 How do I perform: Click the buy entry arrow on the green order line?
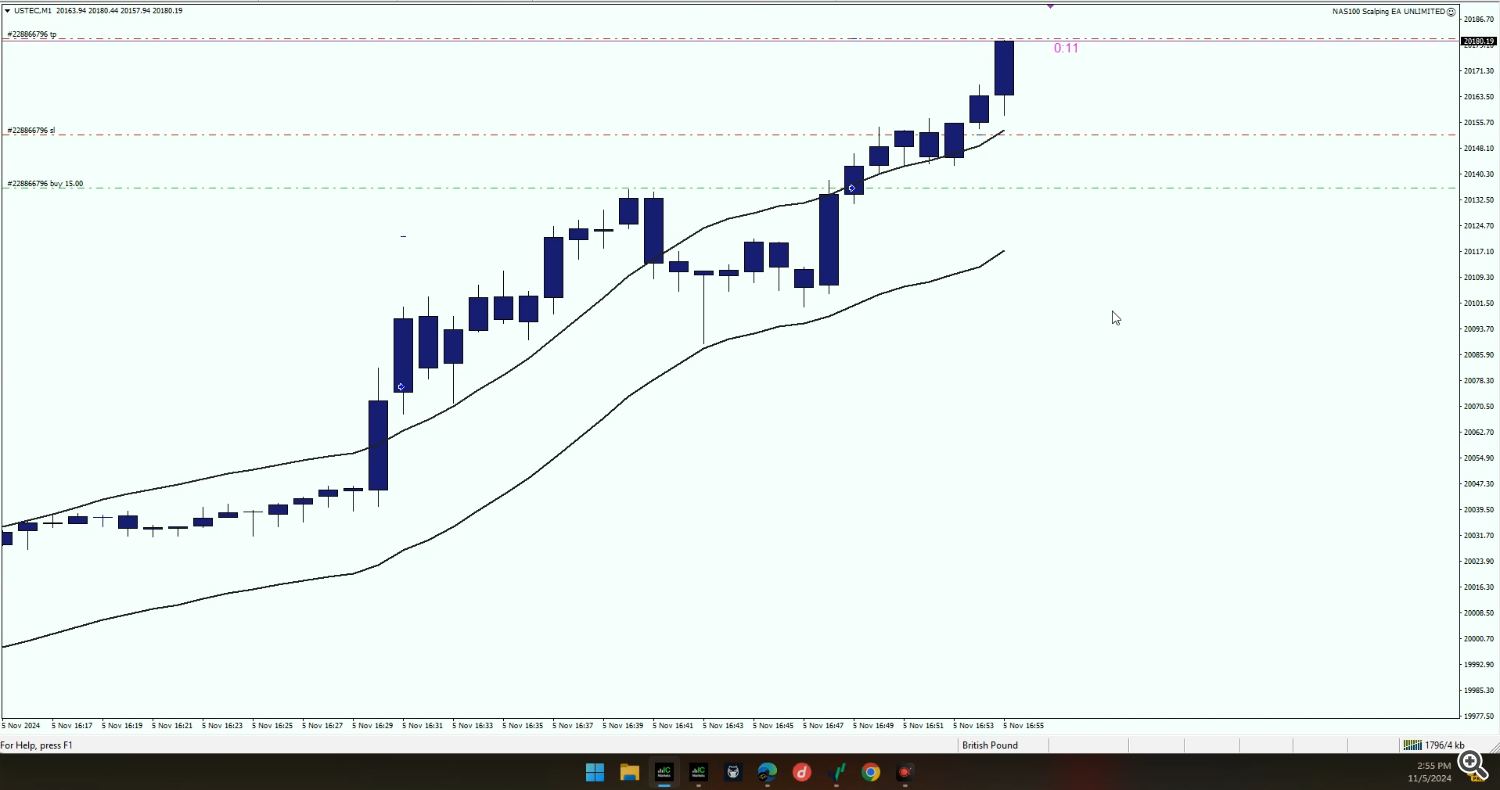click(x=851, y=188)
